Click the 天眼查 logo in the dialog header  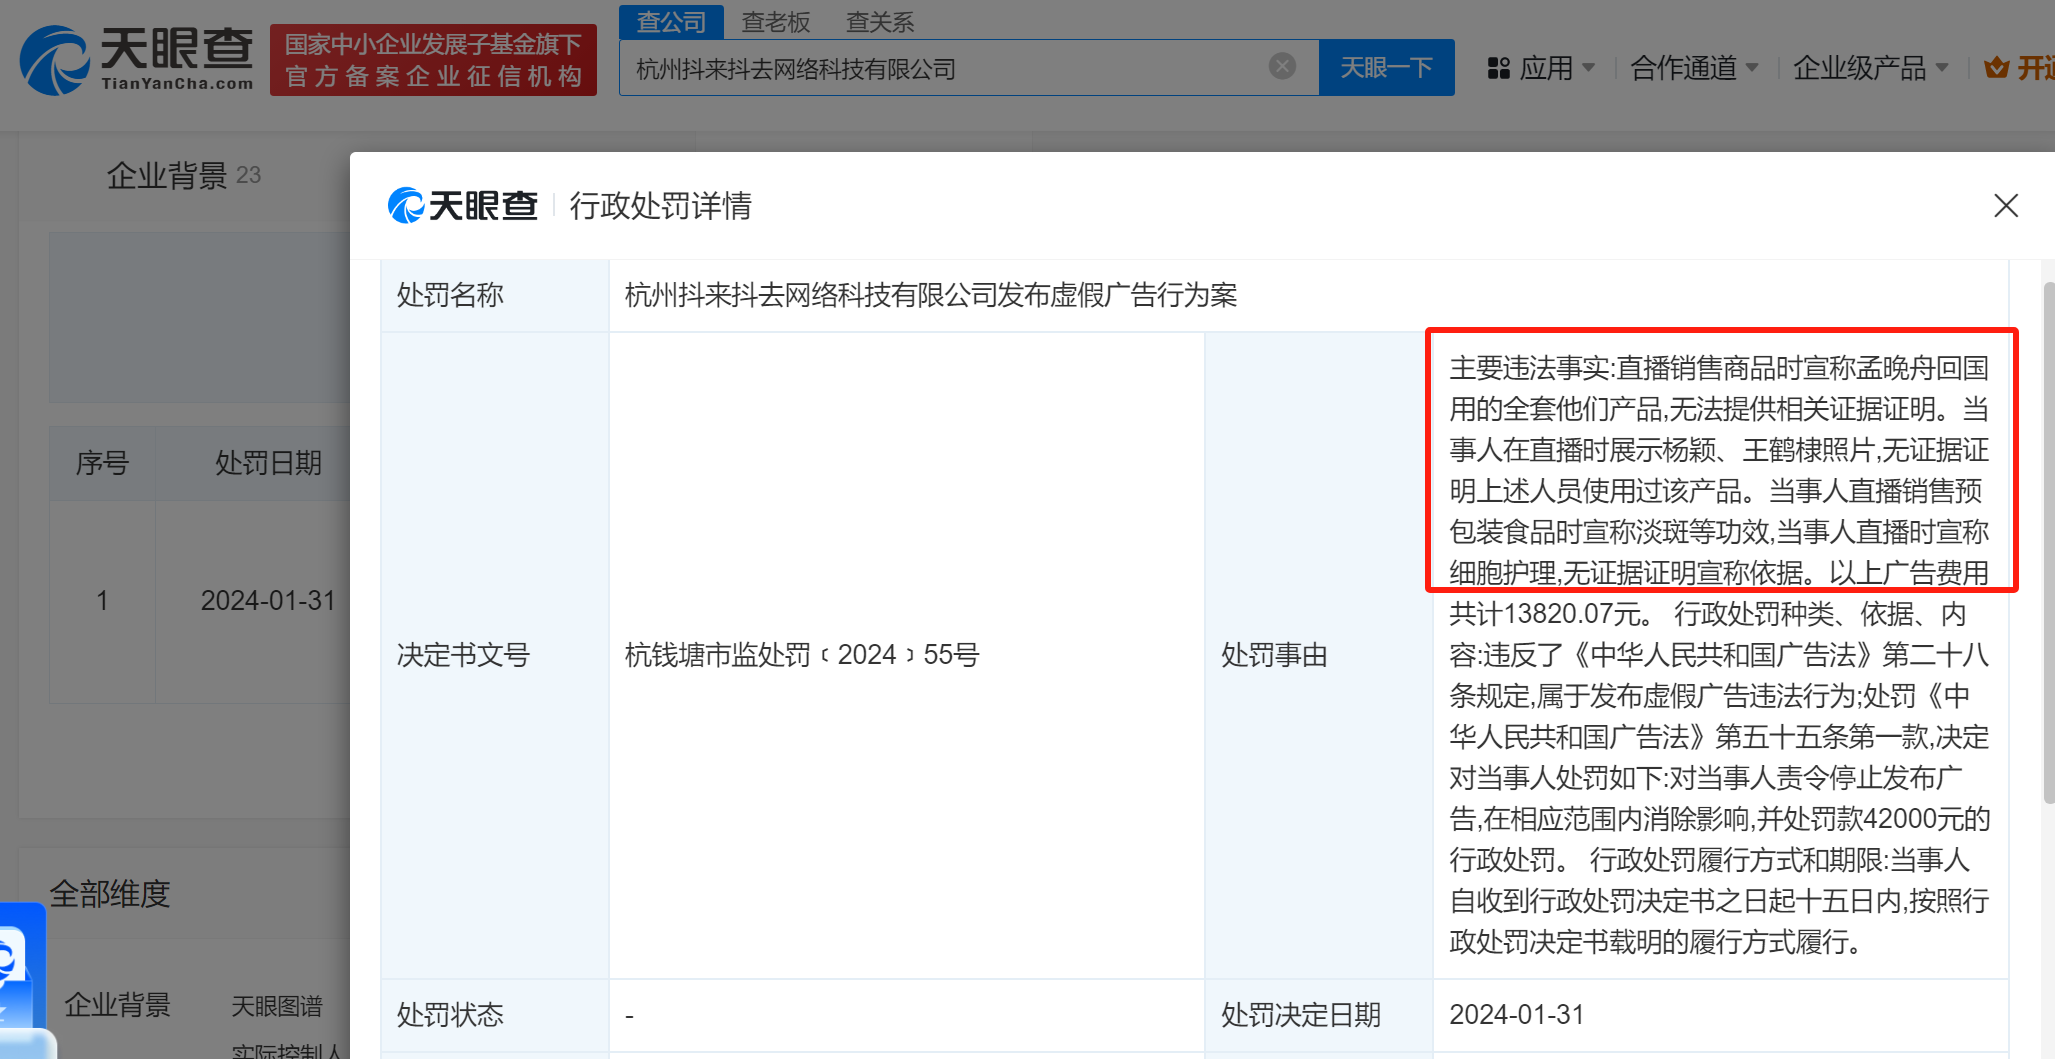pos(463,206)
